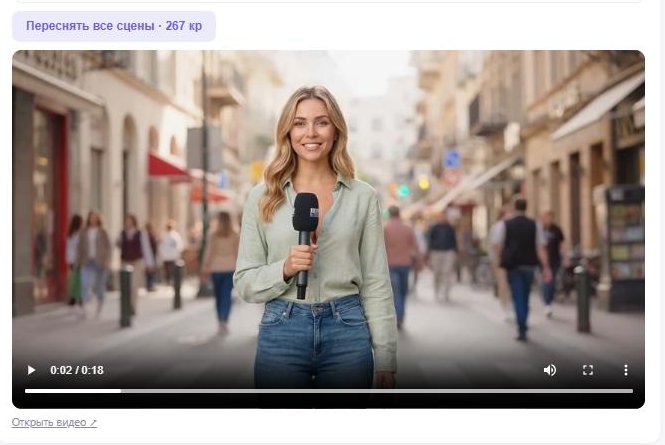Seek to the midpoint of the video progress bar
Screen dimensions: 665x445
(329, 391)
